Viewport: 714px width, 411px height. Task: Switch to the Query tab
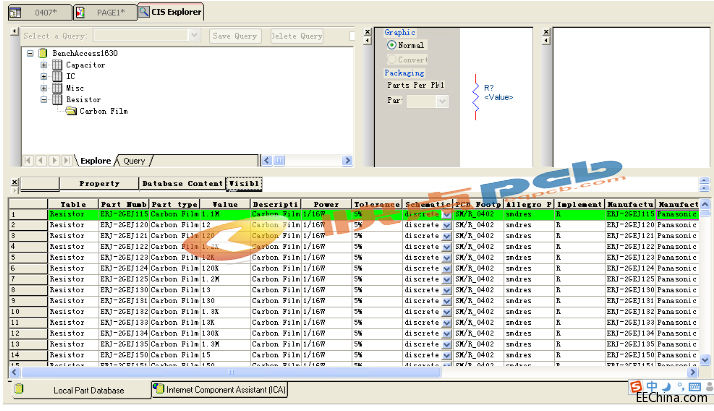134,161
